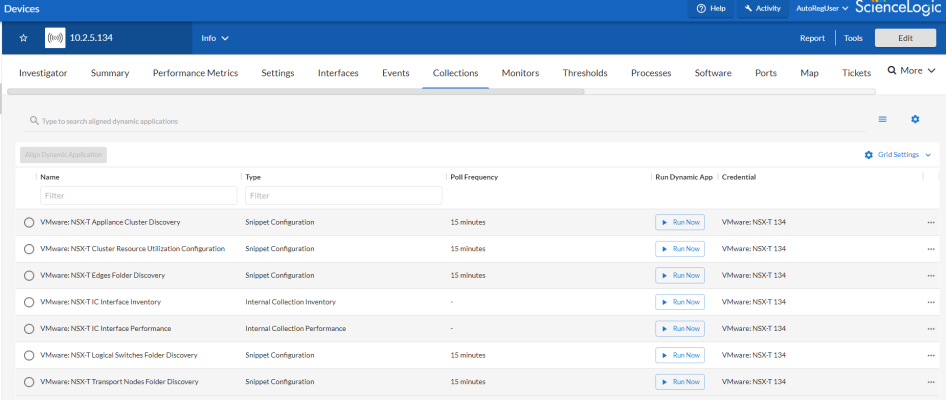Image resolution: width=946 pixels, height=400 pixels.
Task: Go to the Thresholds tab
Action: 585,73
